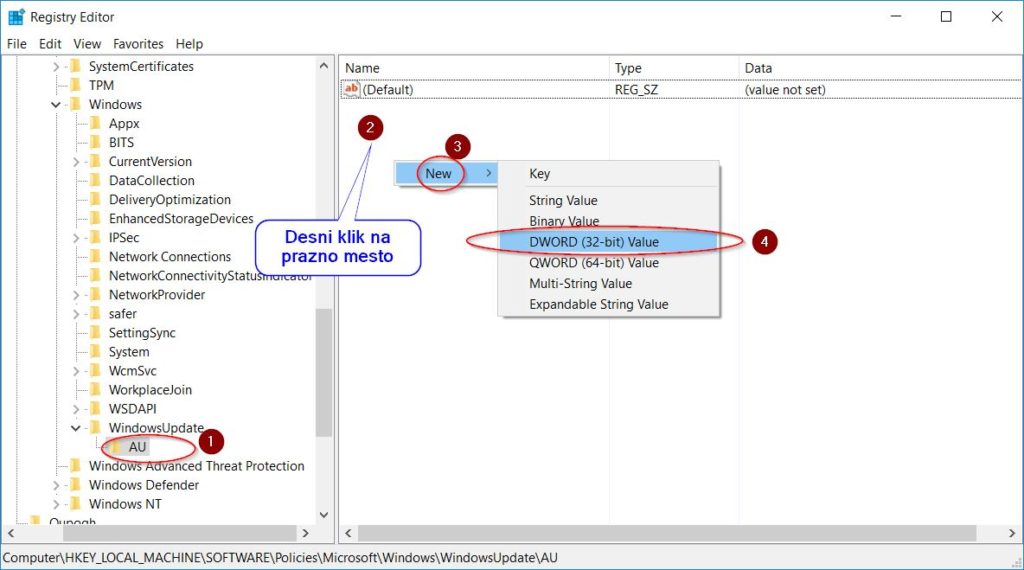Click the Windows Defender folder icon
1024x570 pixels.
76,485
